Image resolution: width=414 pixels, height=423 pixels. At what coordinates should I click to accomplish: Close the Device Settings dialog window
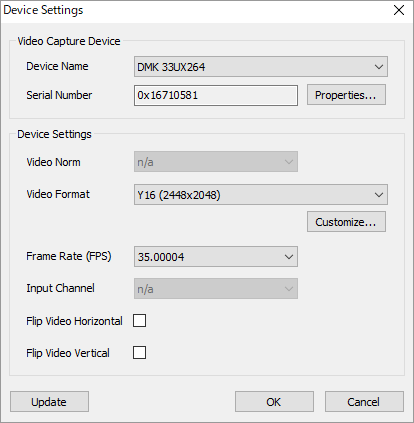(x=399, y=10)
